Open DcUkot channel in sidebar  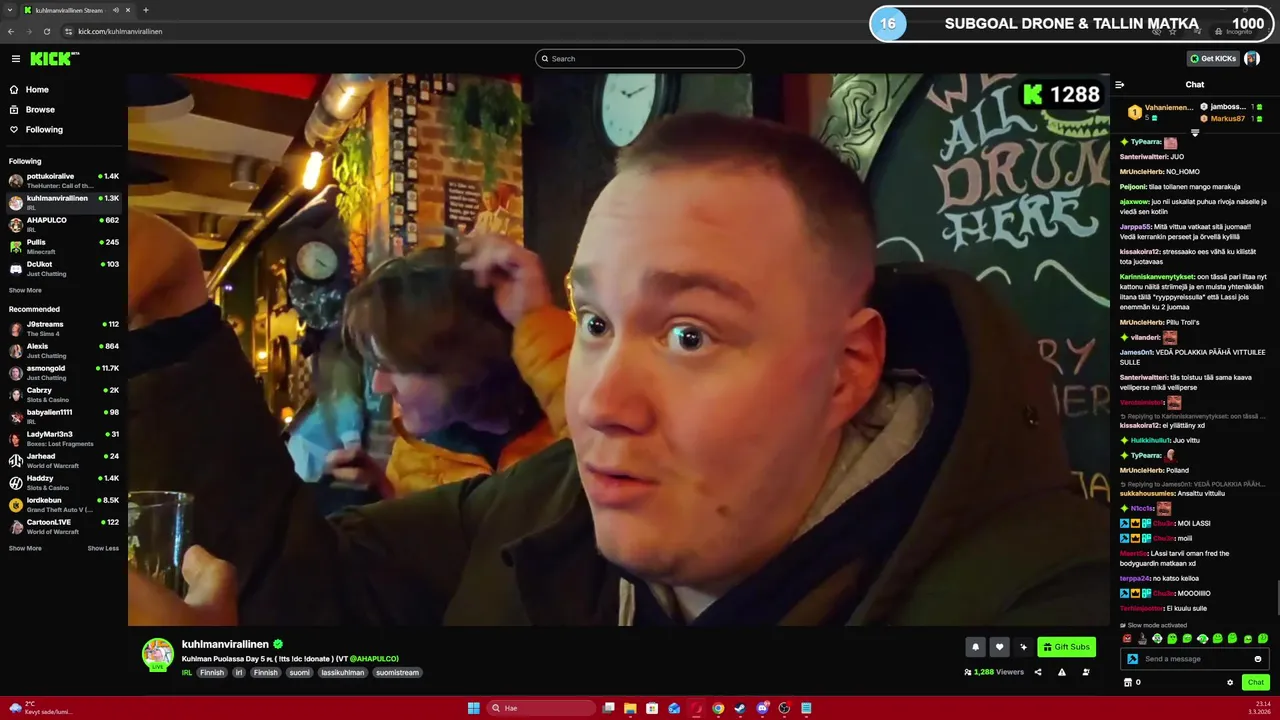tap(64, 268)
